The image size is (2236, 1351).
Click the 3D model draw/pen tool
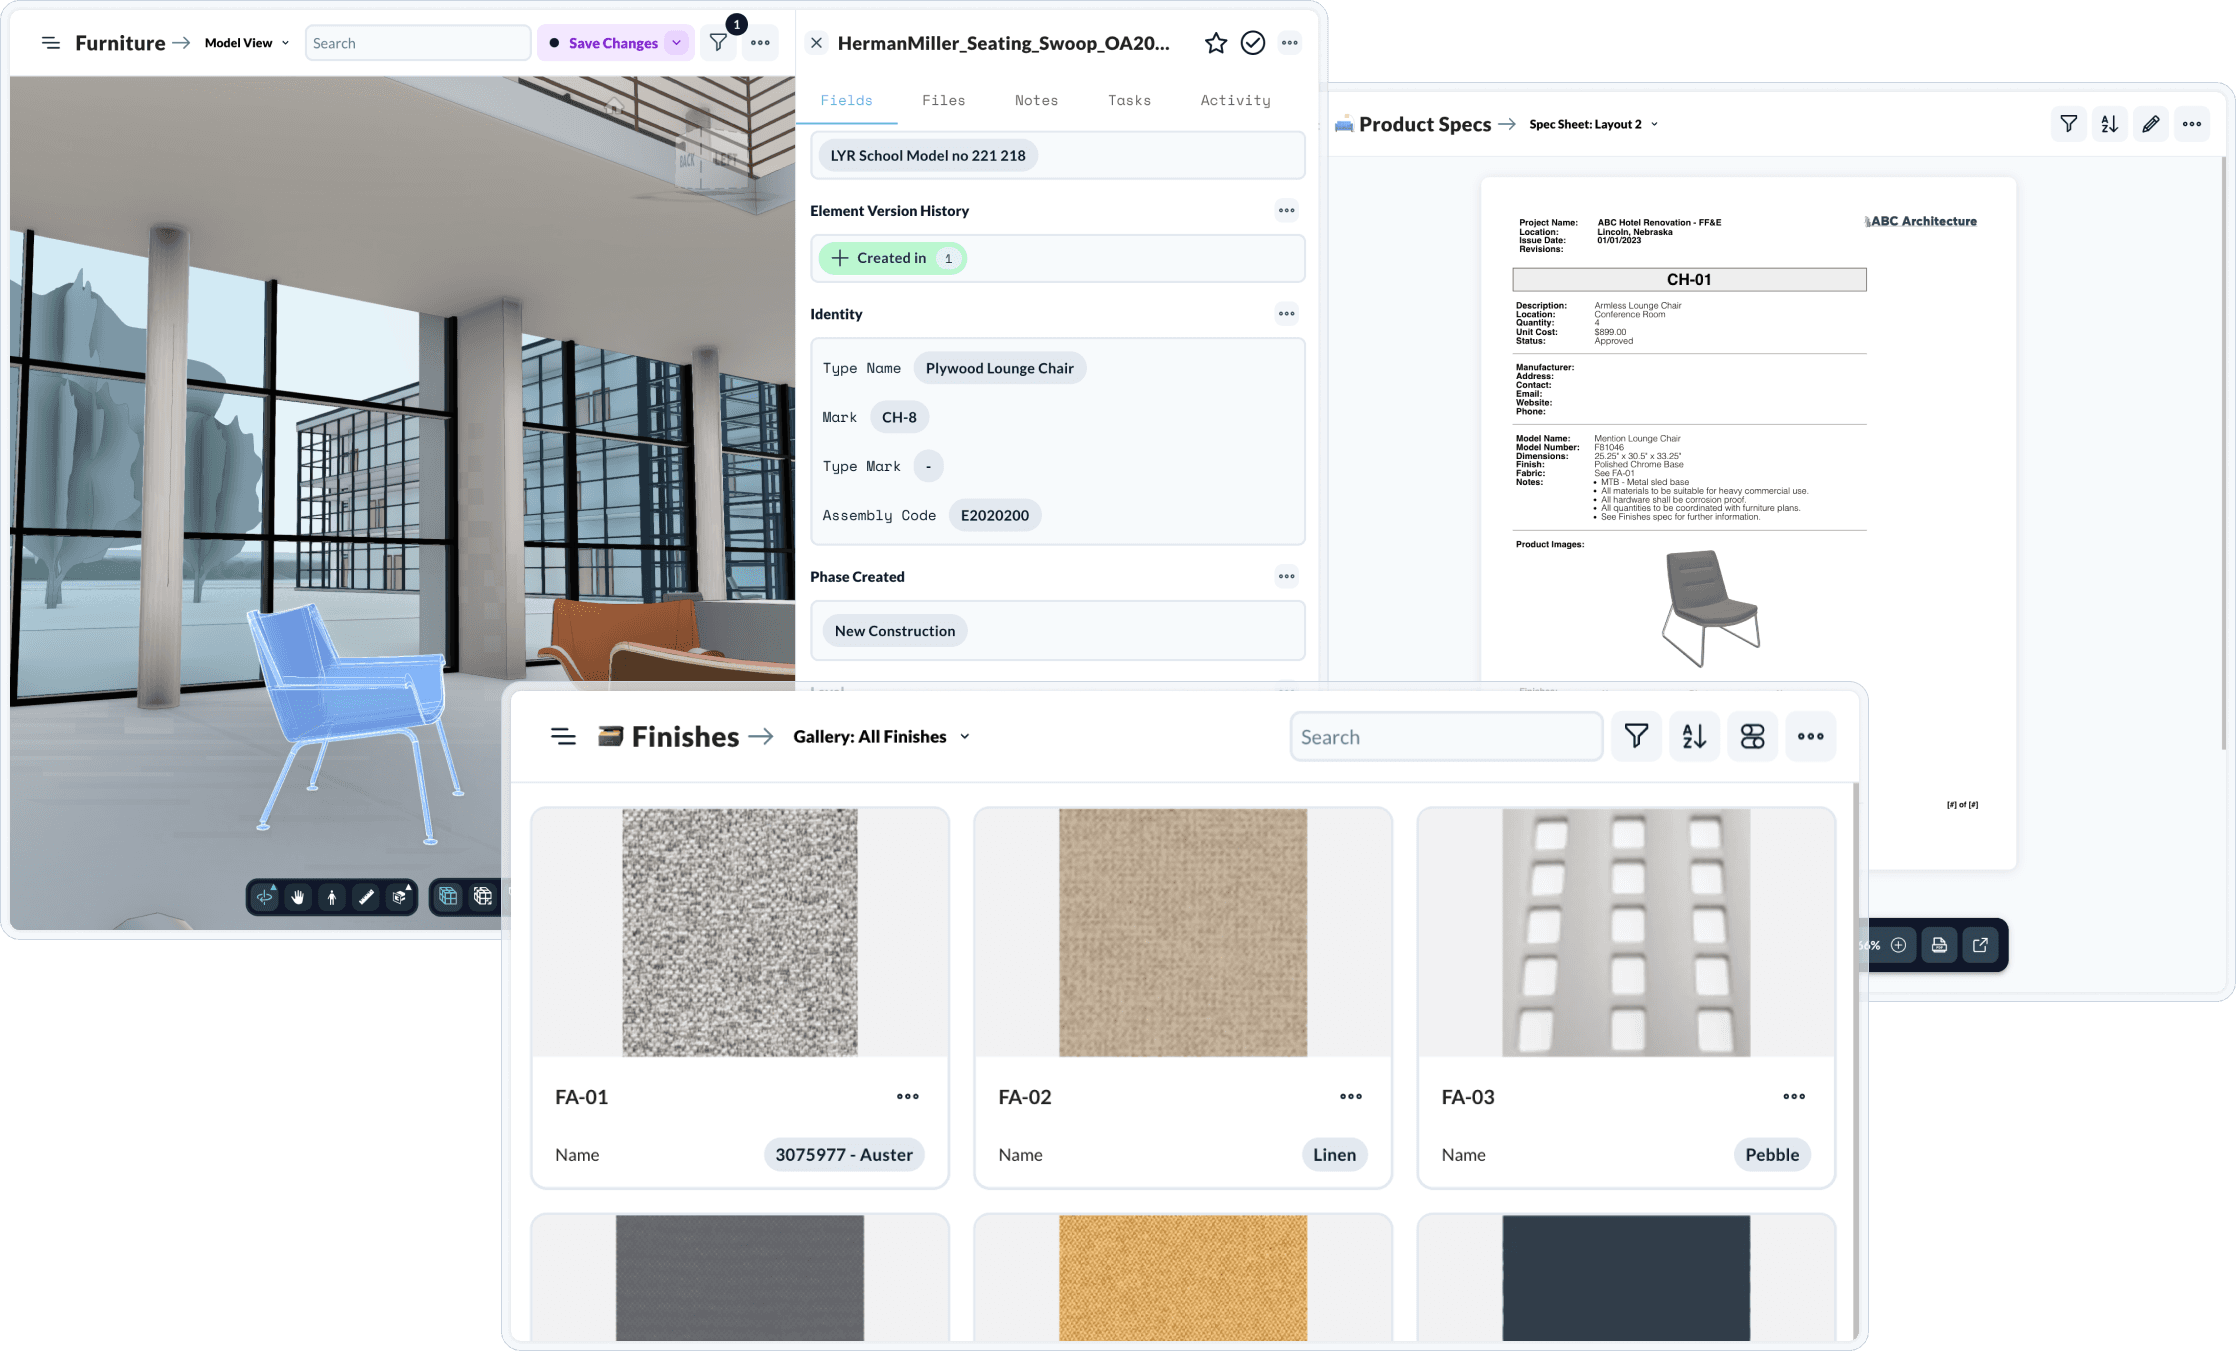tap(364, 896)
